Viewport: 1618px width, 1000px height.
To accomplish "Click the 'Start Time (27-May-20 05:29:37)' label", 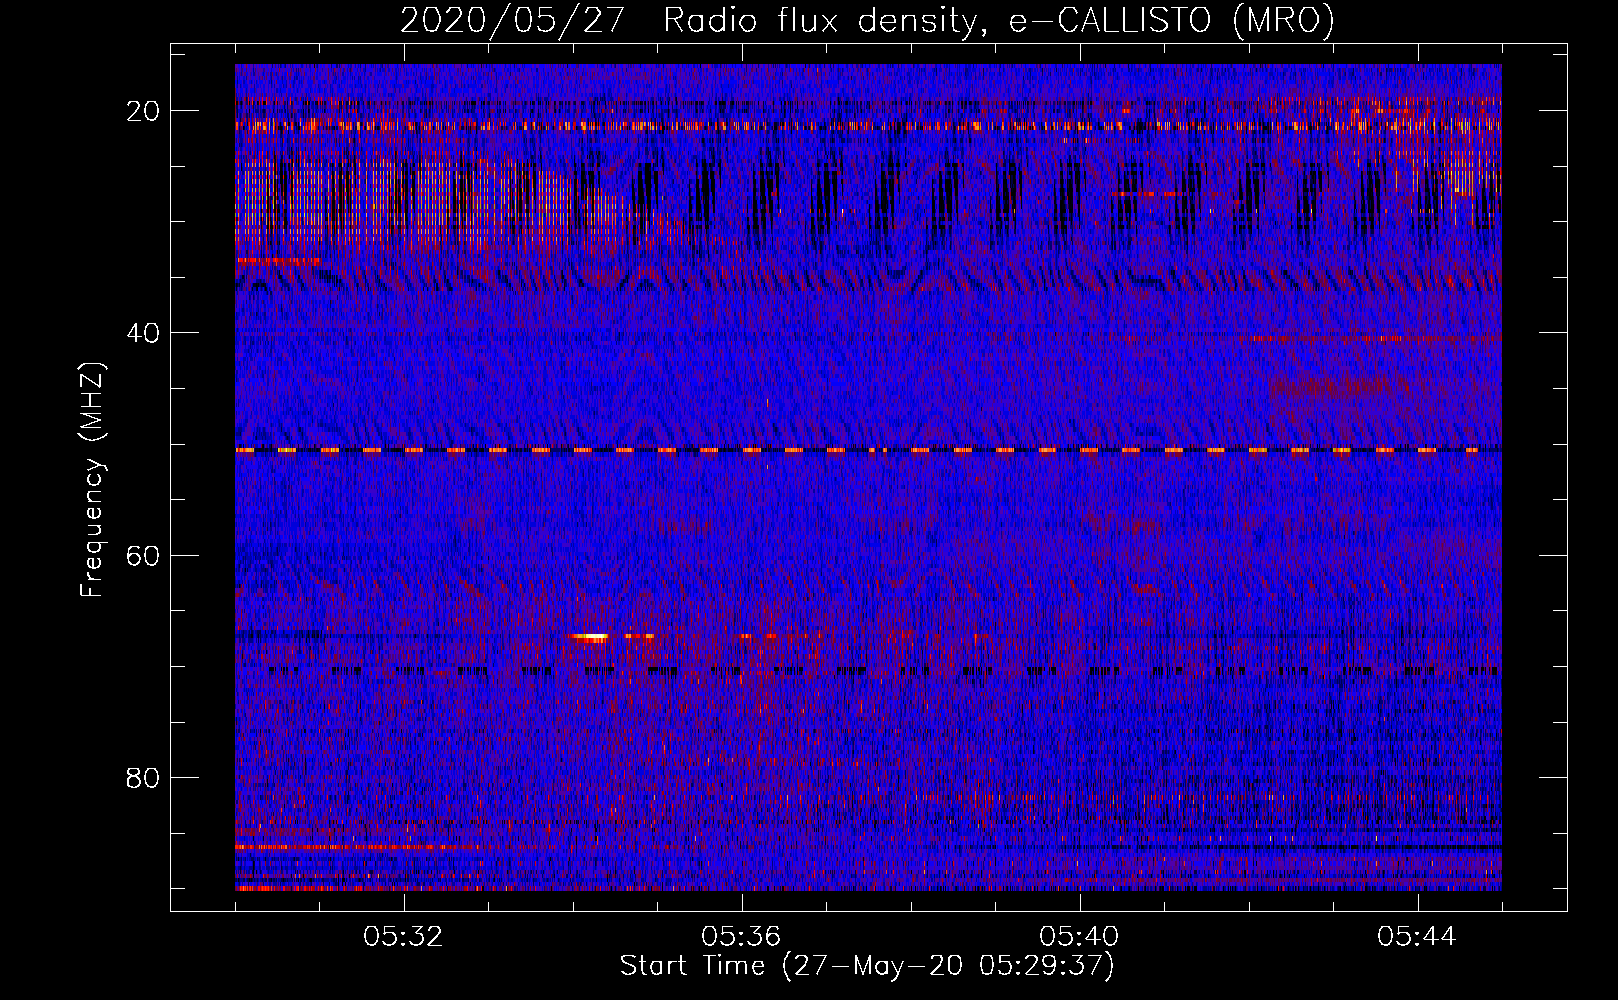I will (867, 966).
